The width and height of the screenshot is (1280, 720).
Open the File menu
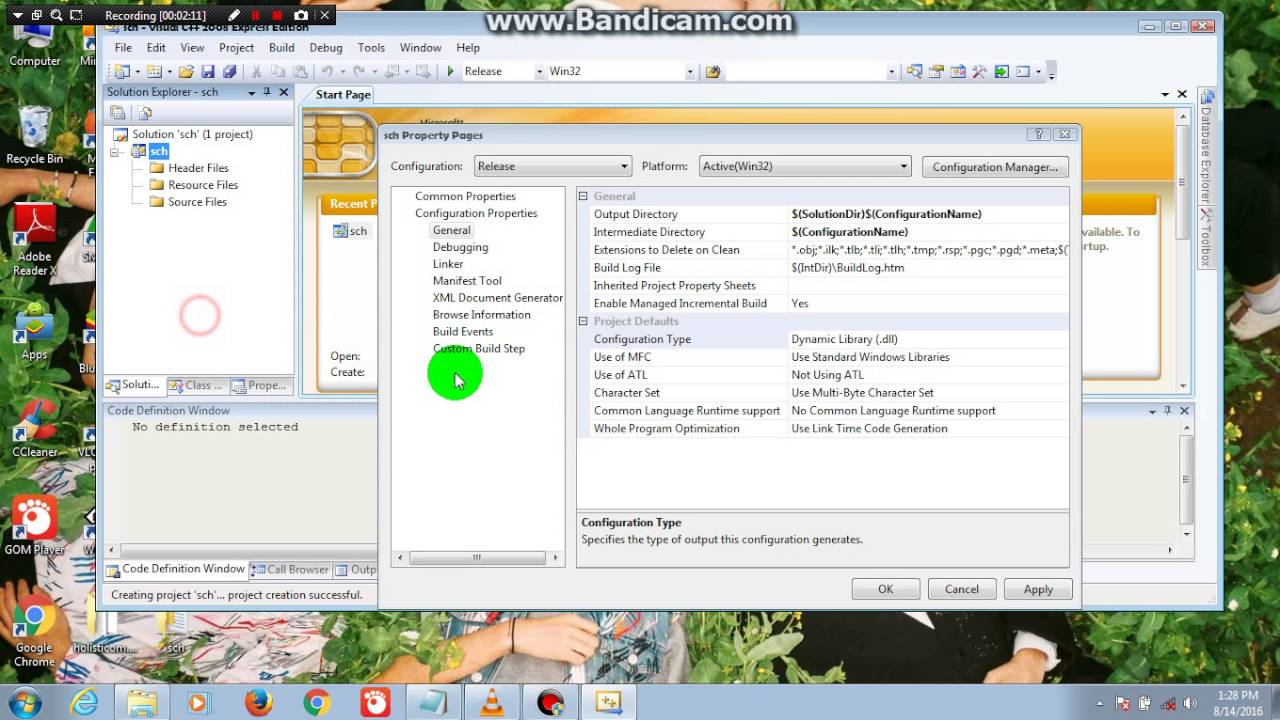click(123, 47)
